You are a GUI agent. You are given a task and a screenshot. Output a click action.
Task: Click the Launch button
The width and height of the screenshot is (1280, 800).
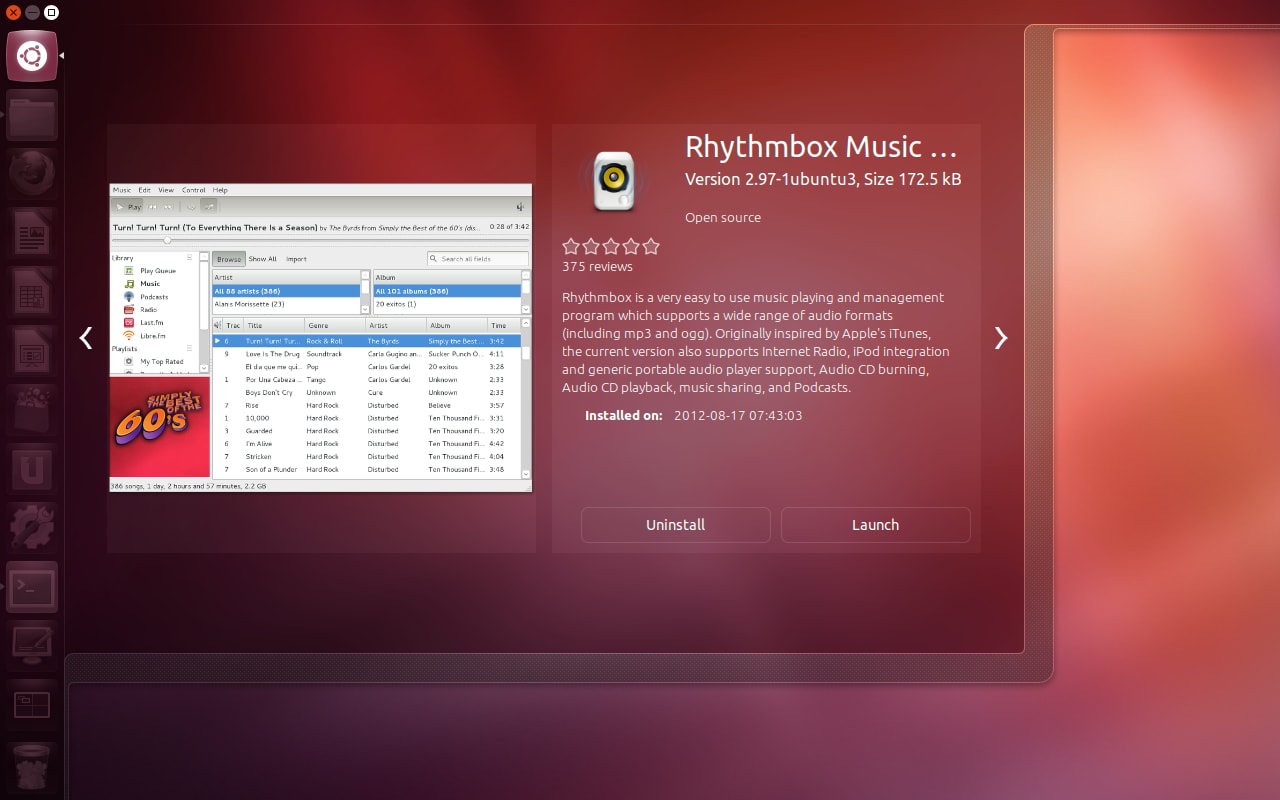(876, 525)
